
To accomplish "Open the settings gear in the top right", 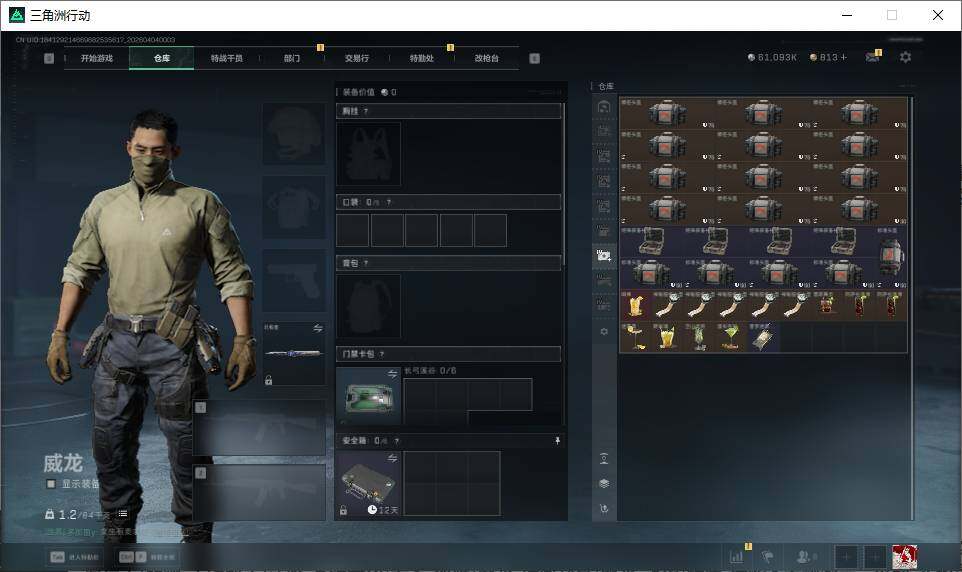I will (x=906, y=57).
